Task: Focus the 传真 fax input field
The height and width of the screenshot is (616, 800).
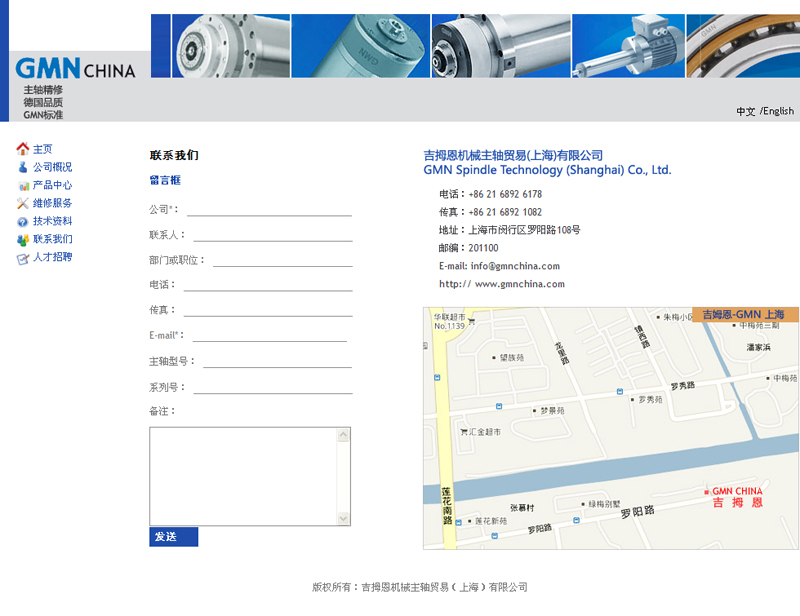Action: coord(268,310)
